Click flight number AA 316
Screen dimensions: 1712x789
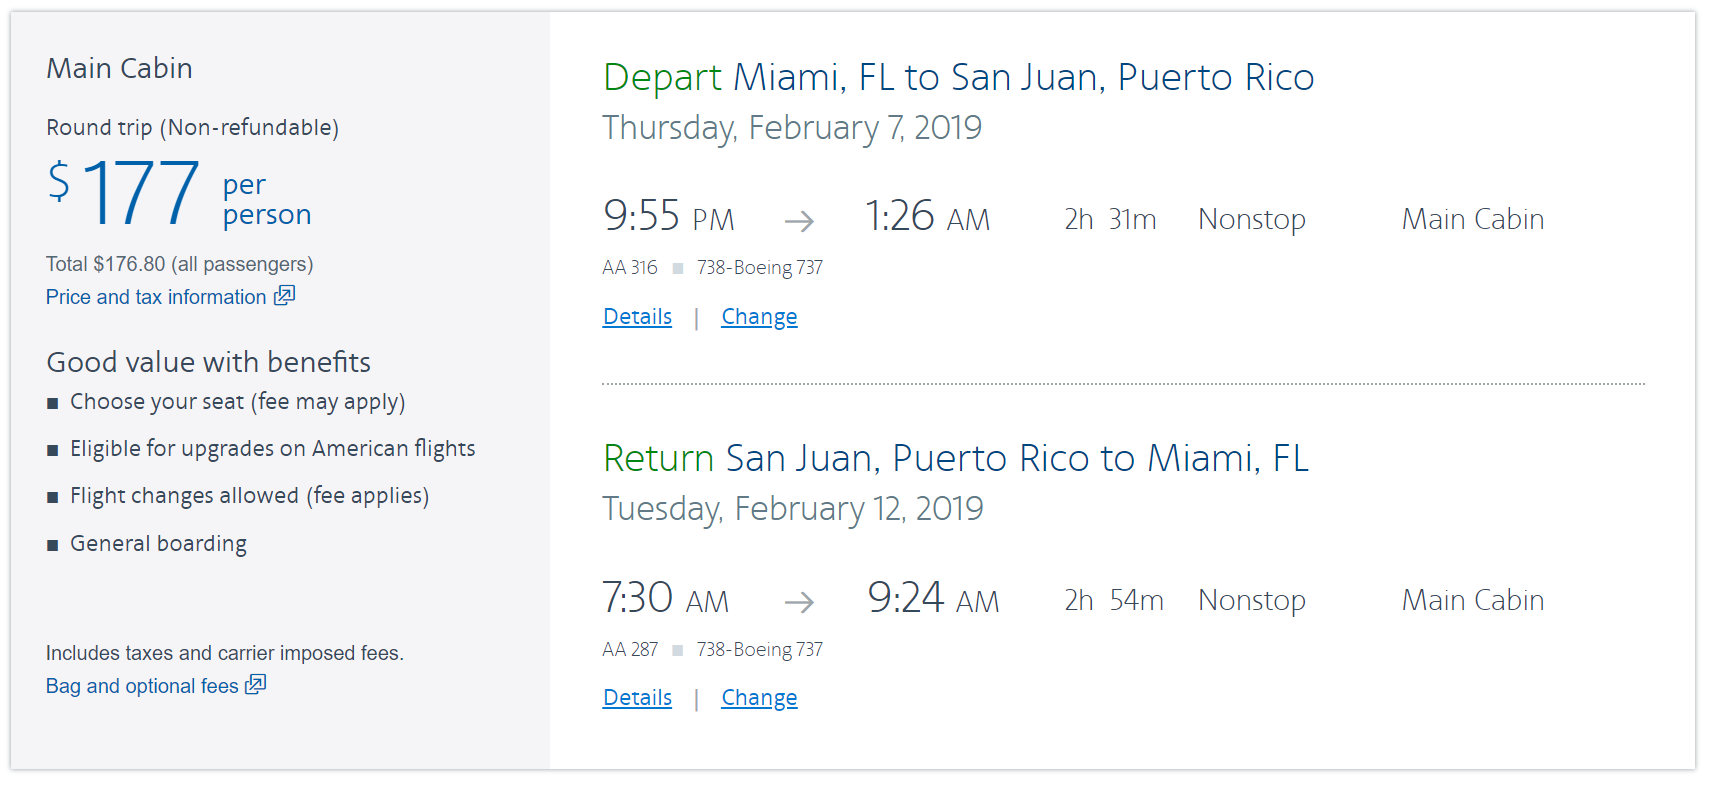pos(630,268)
